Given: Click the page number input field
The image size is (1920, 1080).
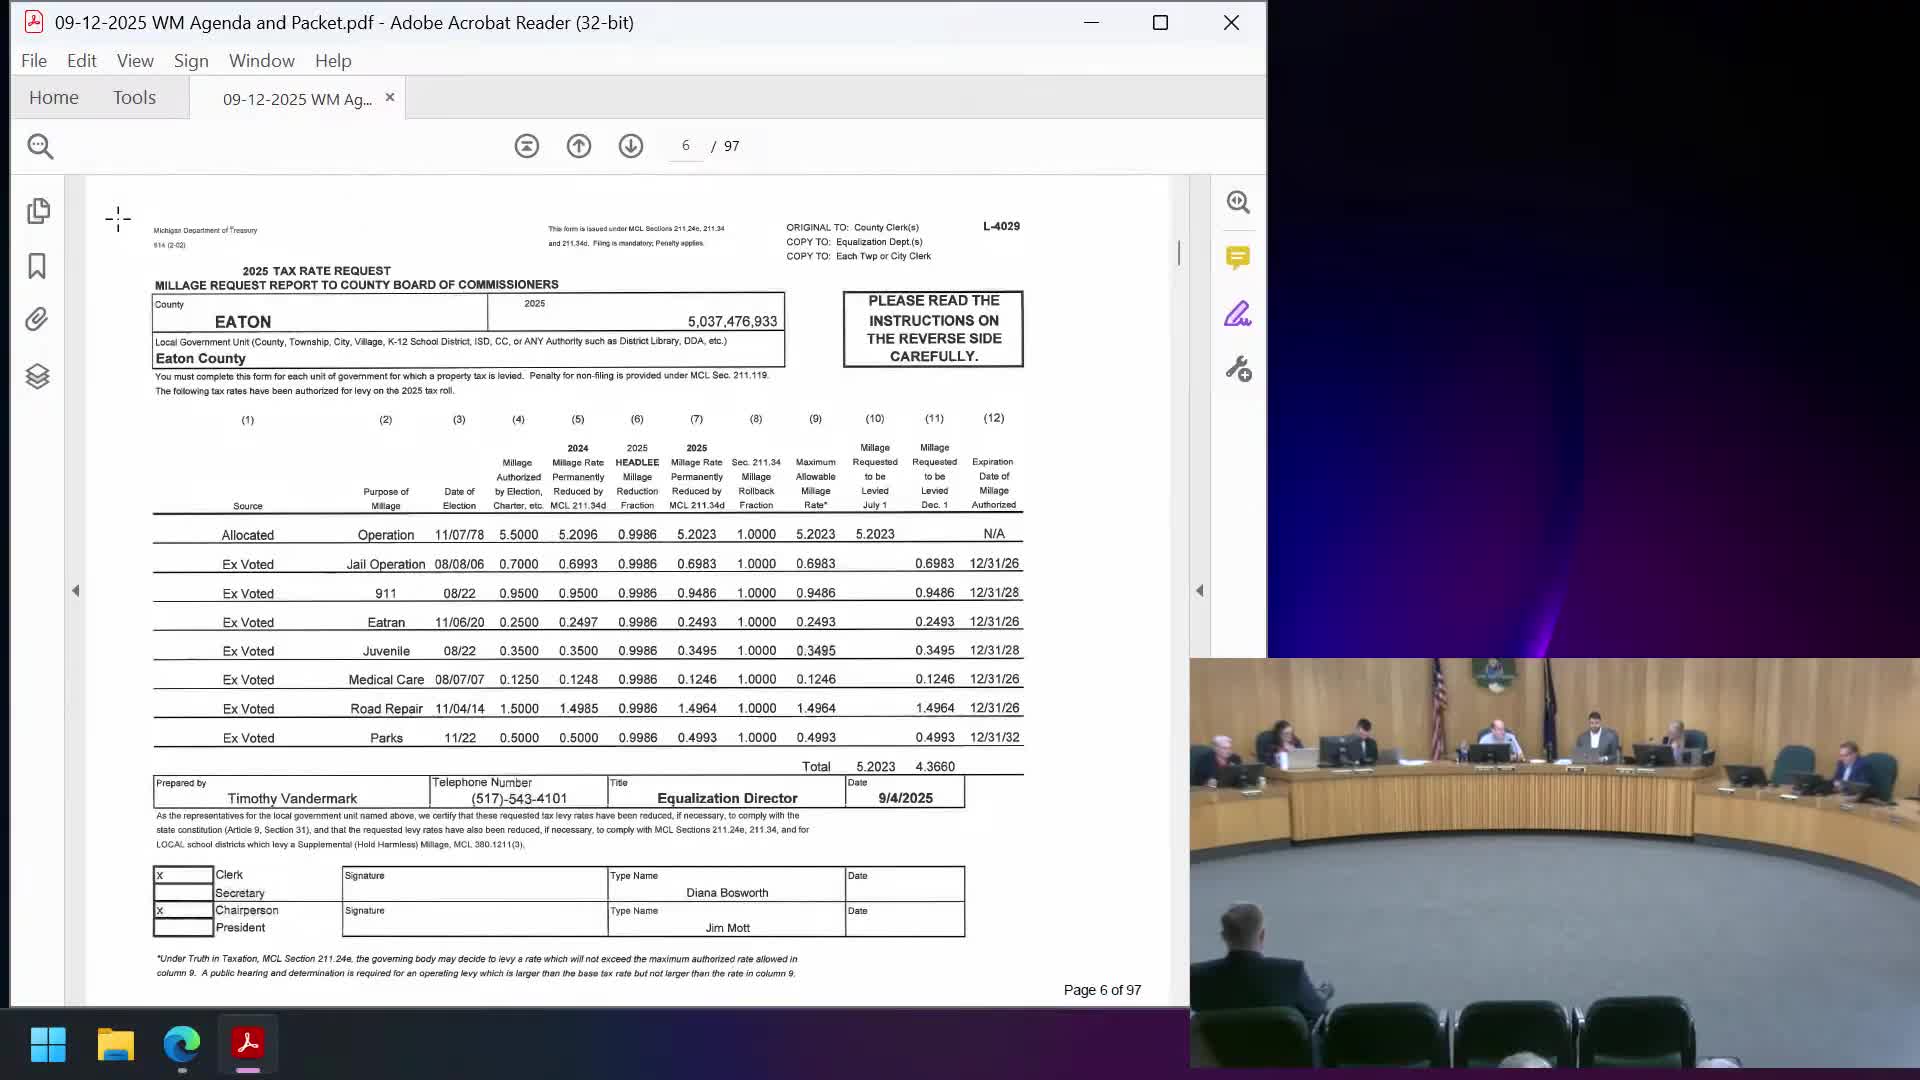Looking at the screenshot, I should tap(686, 146).
